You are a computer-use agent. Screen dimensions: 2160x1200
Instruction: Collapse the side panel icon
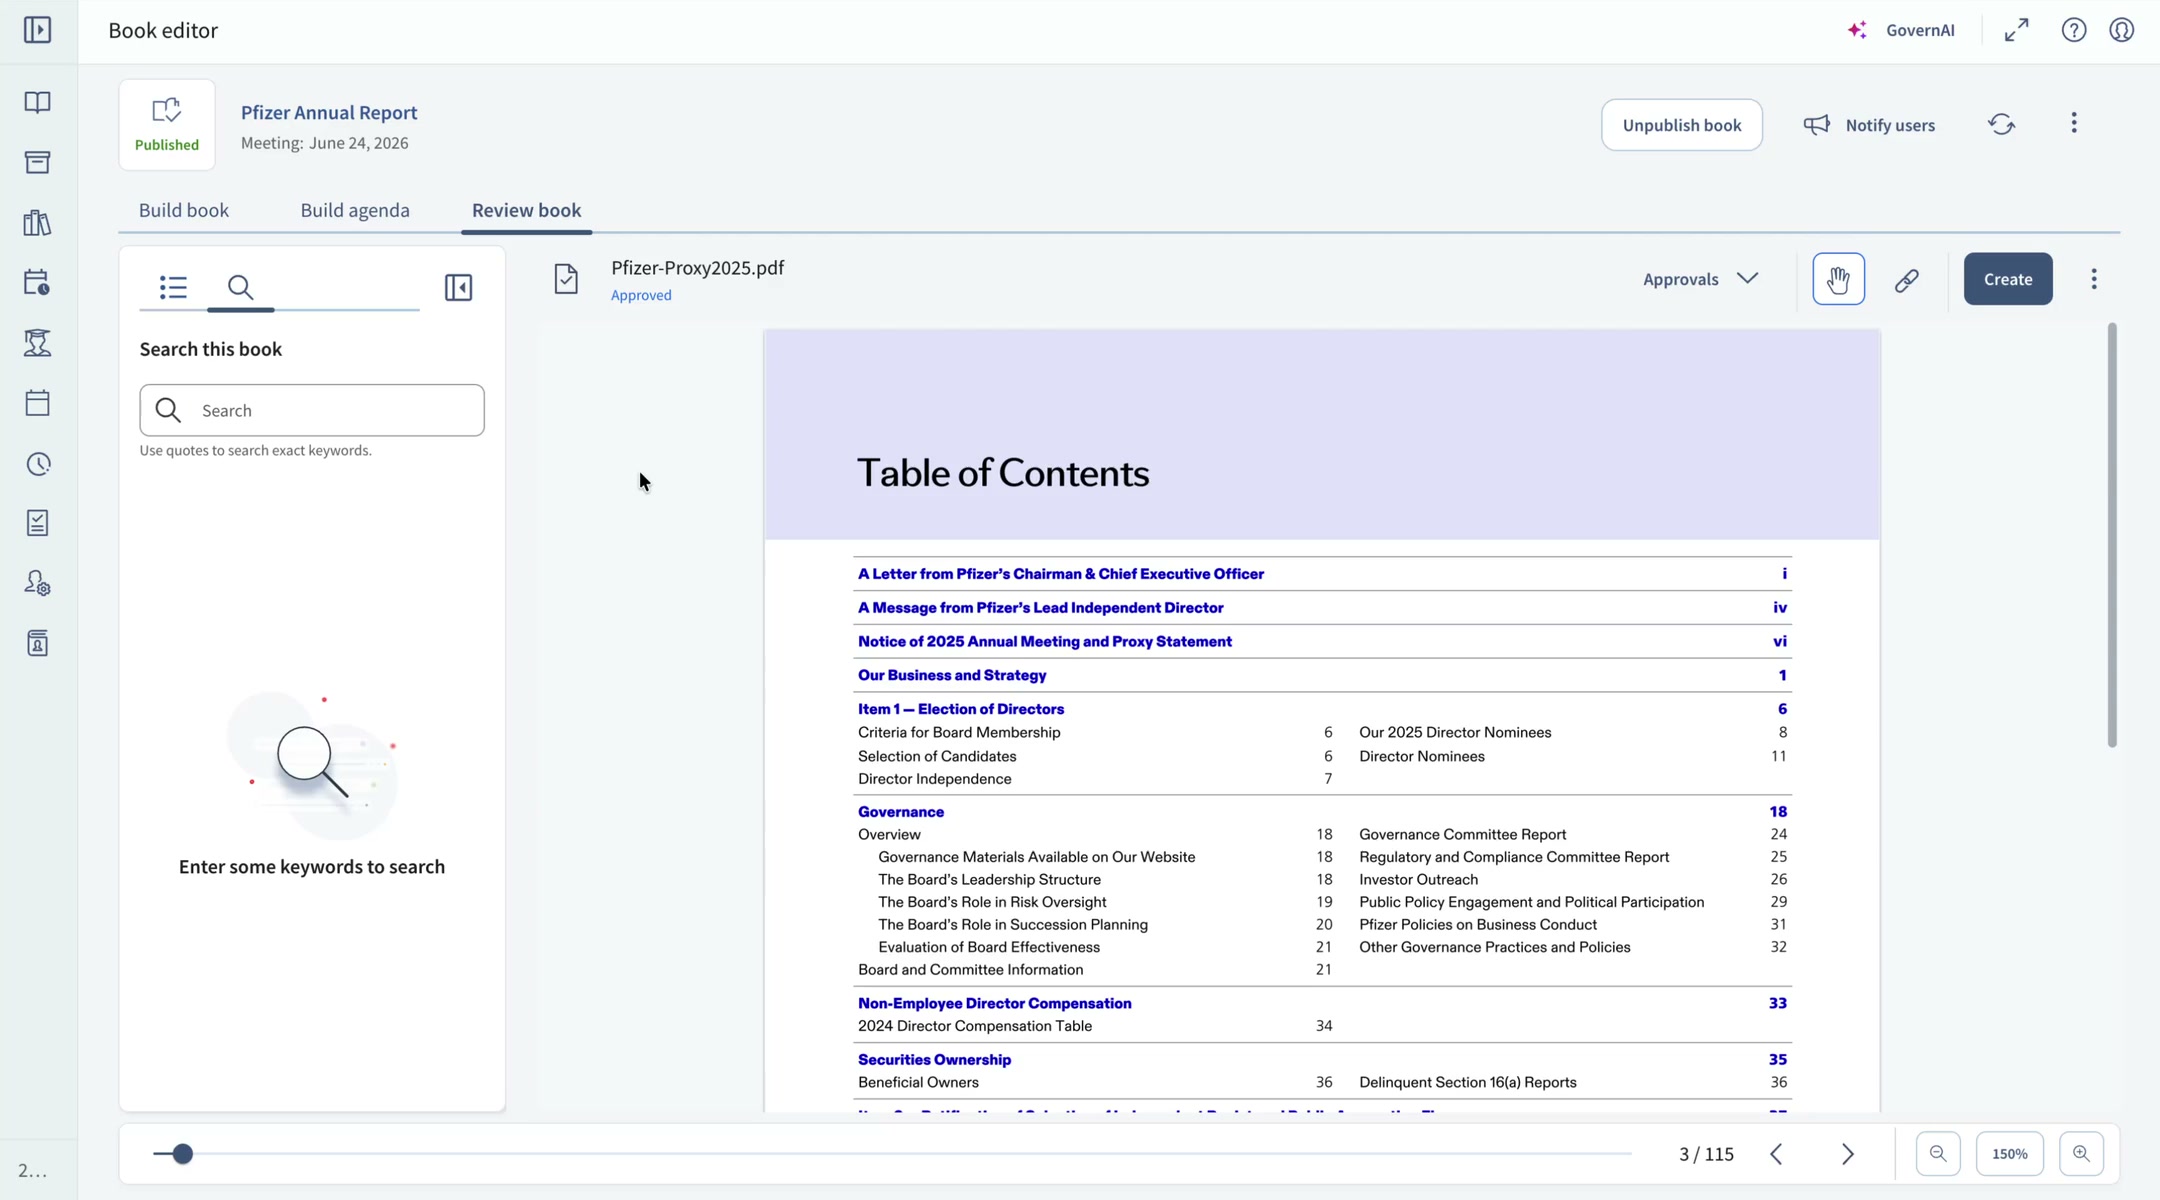458,288
